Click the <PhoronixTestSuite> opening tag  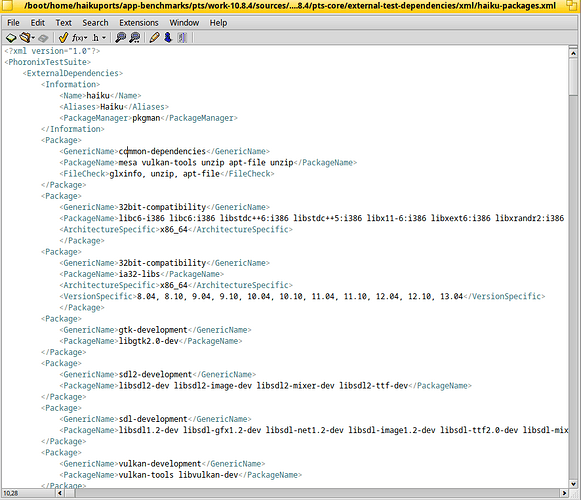tap(47, 62)
